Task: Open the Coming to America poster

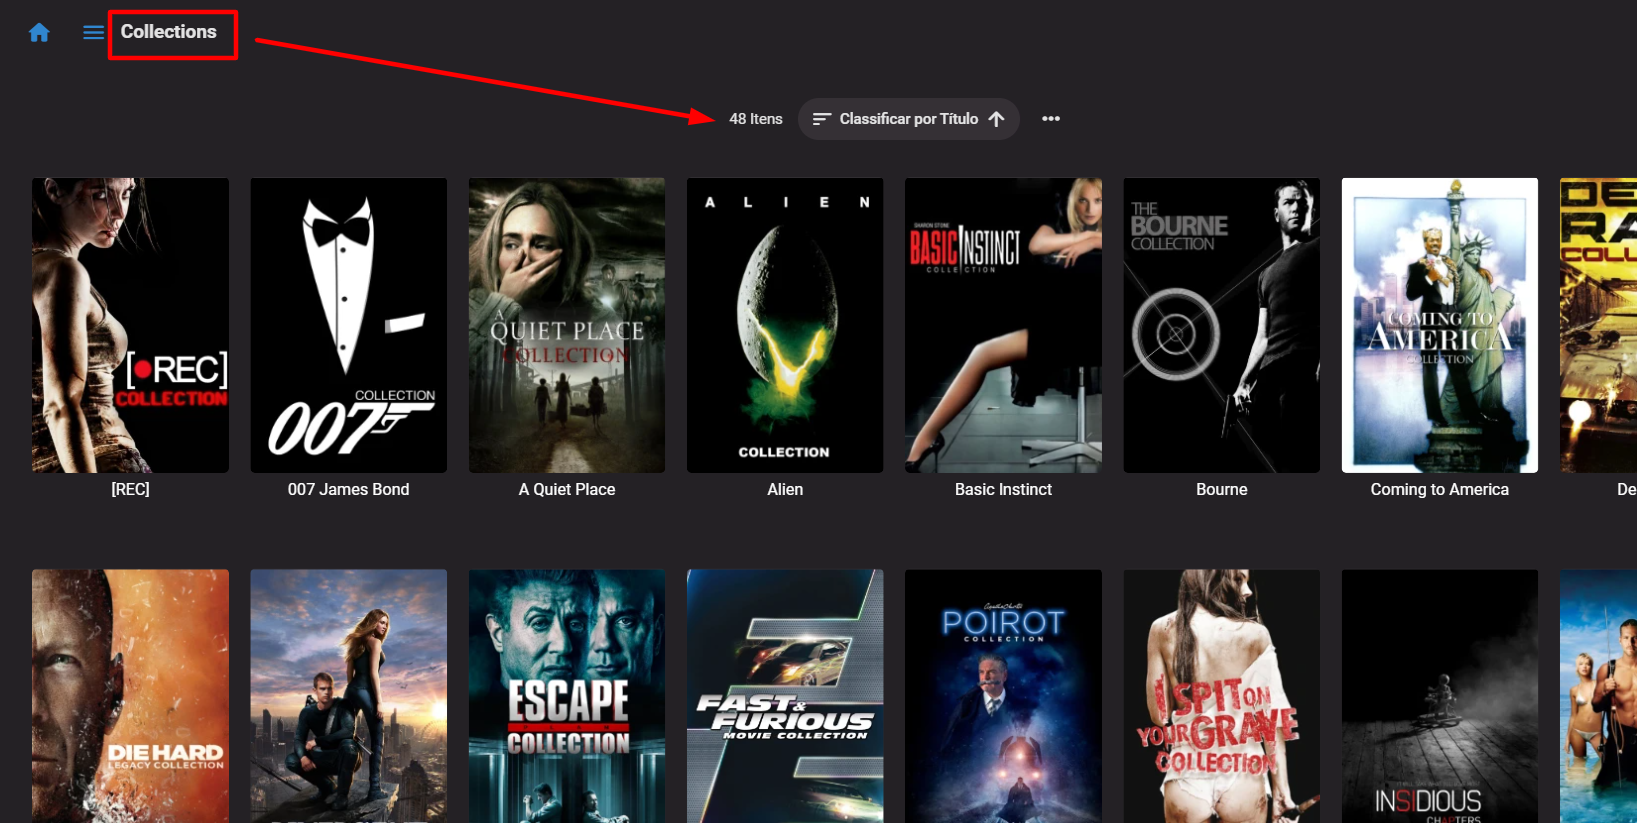Action: click(1440, 325)
